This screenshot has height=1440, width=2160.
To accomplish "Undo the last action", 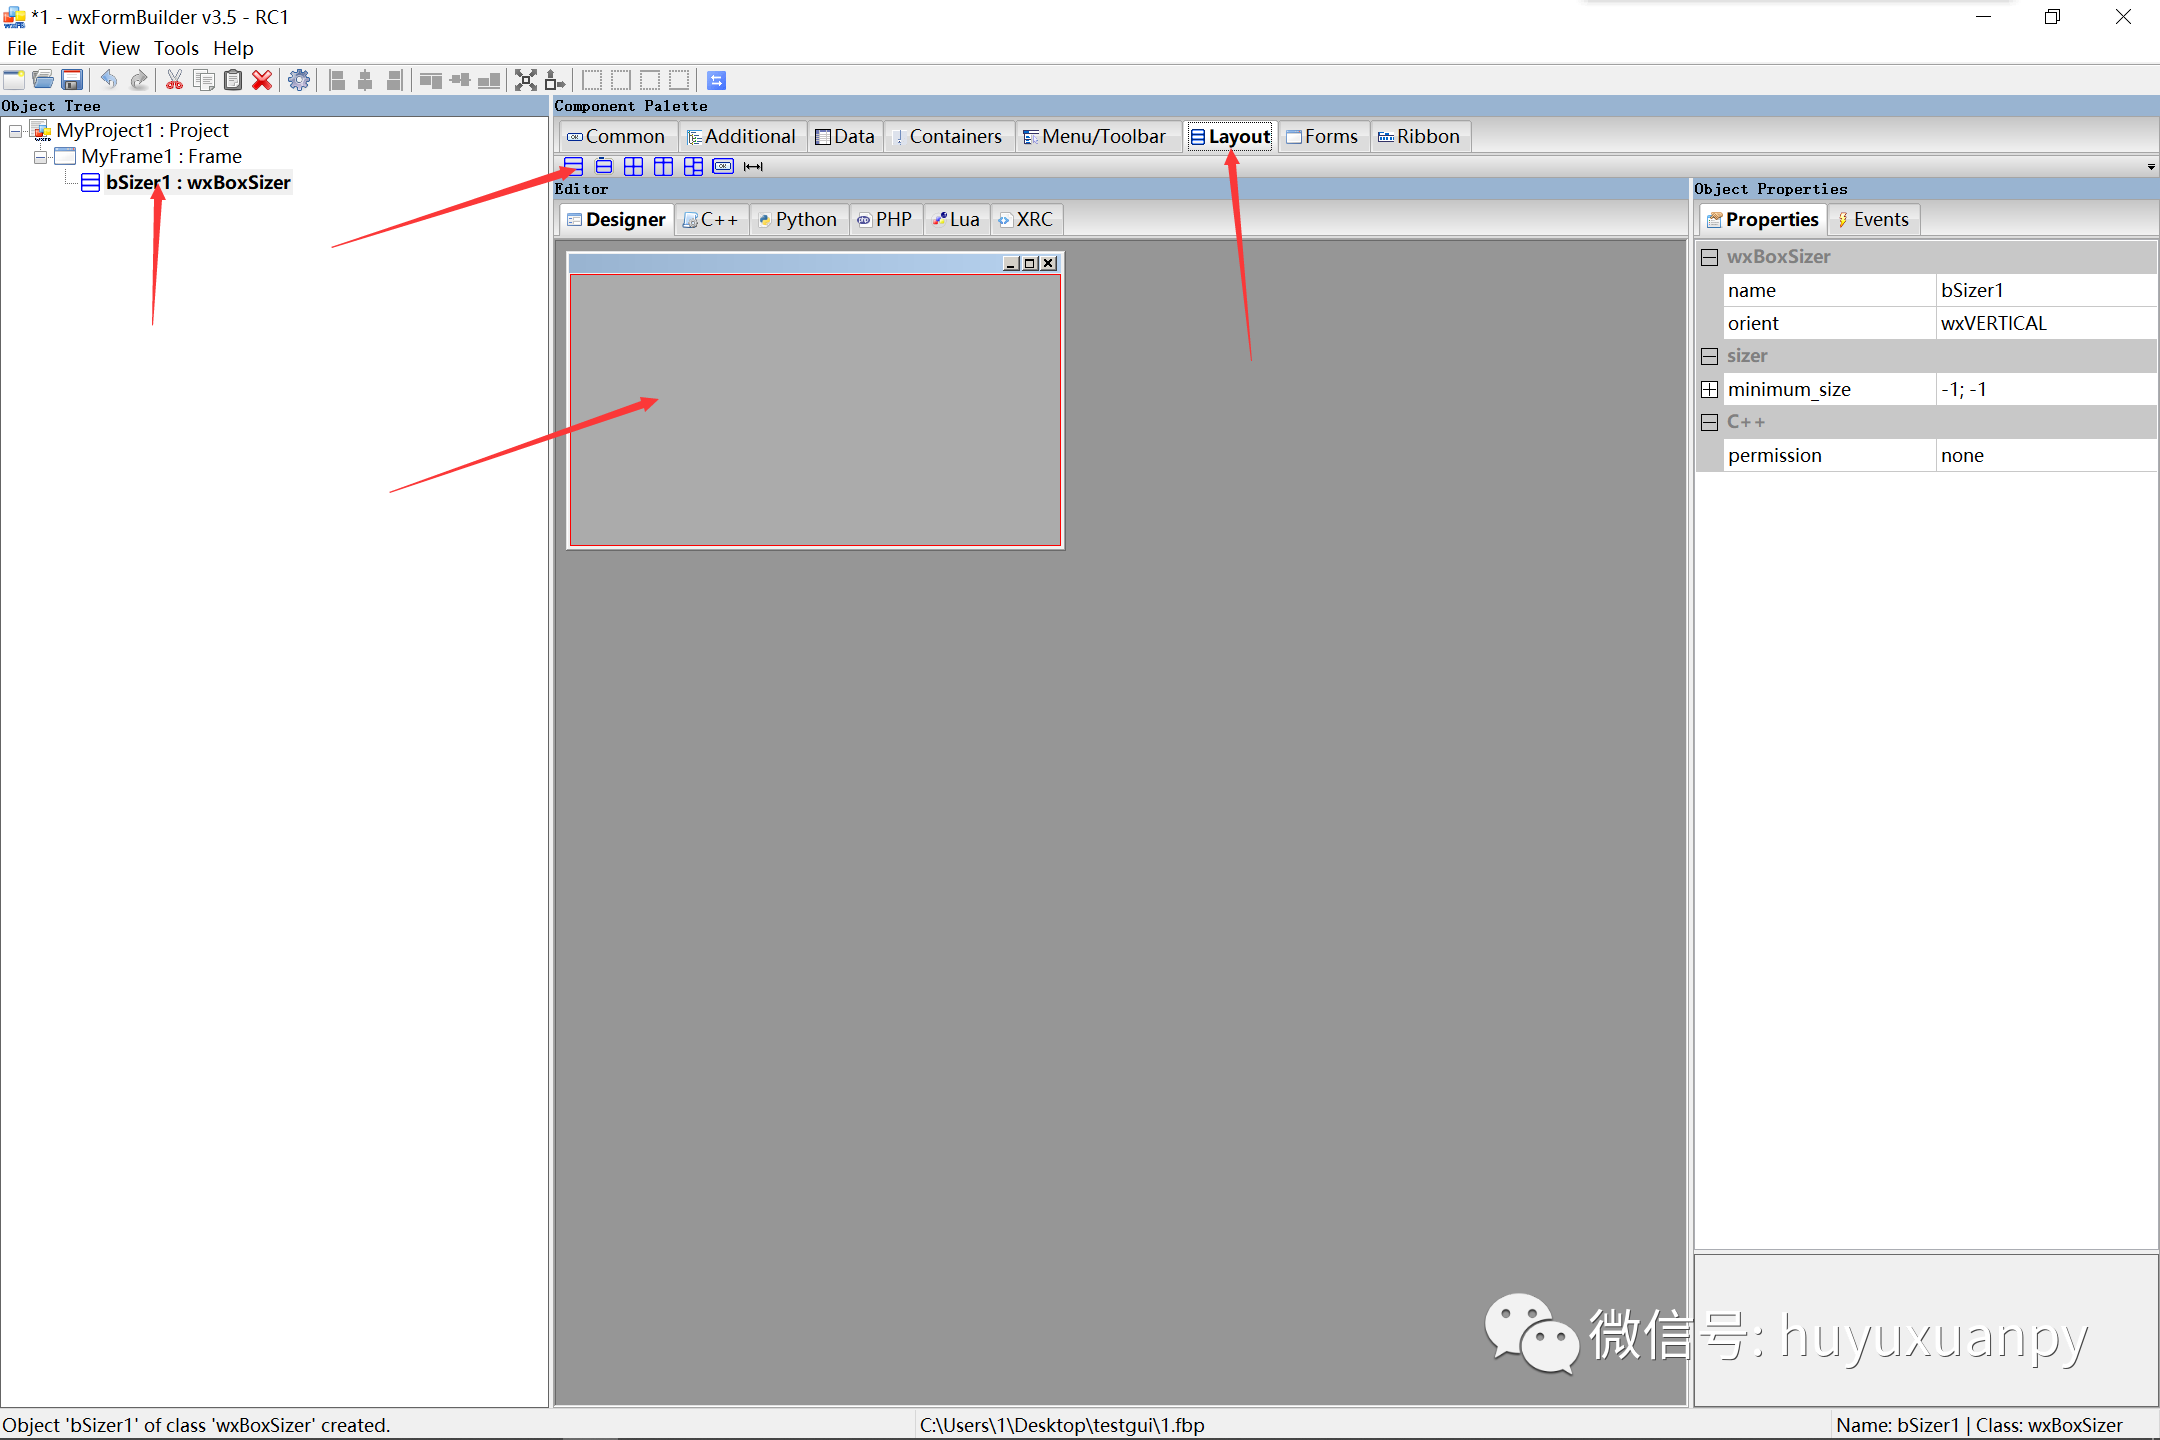I will pyautogui.click(x=109, y=80).
